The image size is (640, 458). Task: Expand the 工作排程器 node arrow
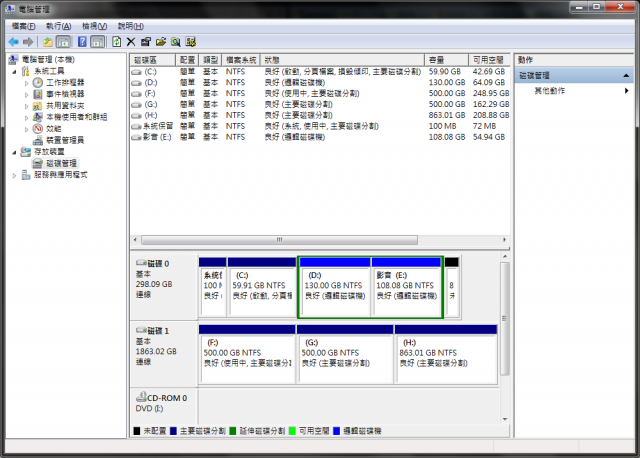[27, 83]
